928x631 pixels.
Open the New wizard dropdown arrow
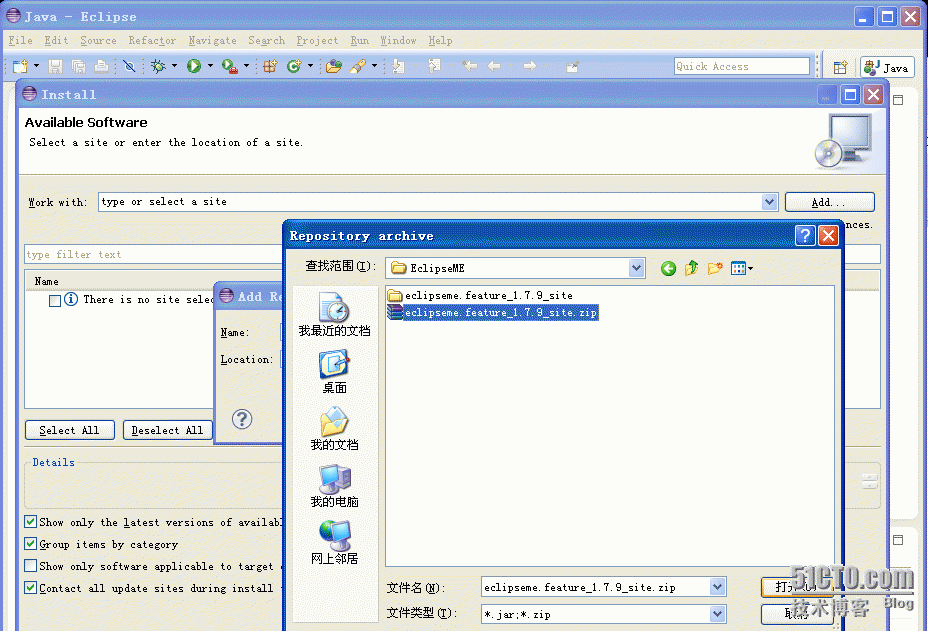click(x=36, y=66)
